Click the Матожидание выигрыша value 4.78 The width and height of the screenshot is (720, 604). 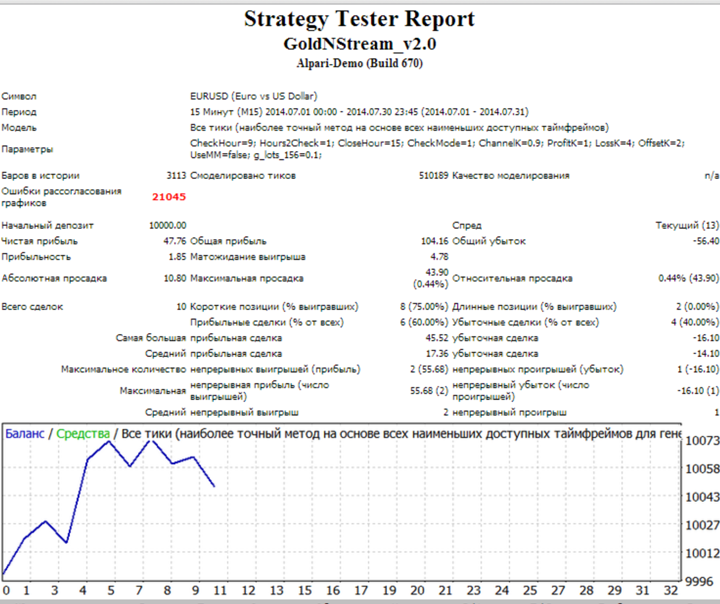pyautogui.click(x=438, y=257)
